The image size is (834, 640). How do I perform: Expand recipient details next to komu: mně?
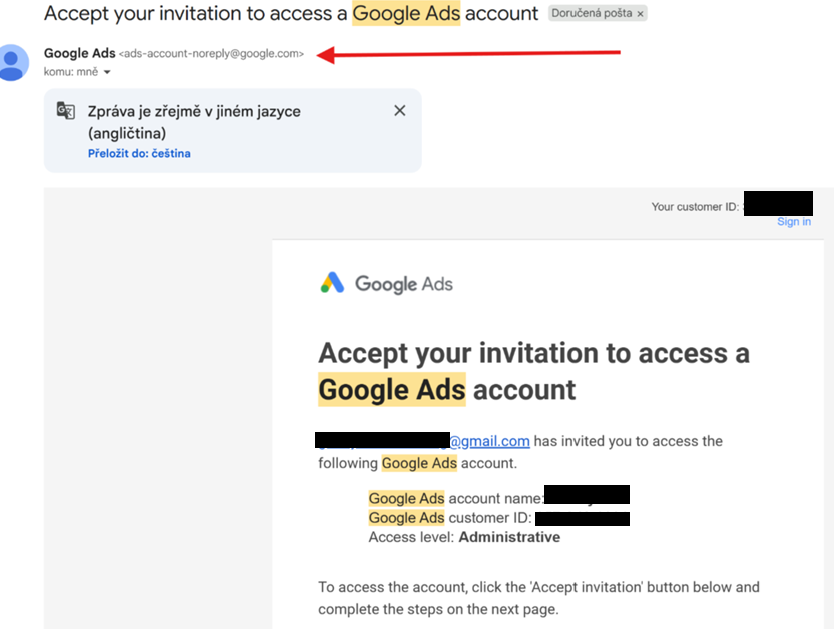click(x=107, y=72)
